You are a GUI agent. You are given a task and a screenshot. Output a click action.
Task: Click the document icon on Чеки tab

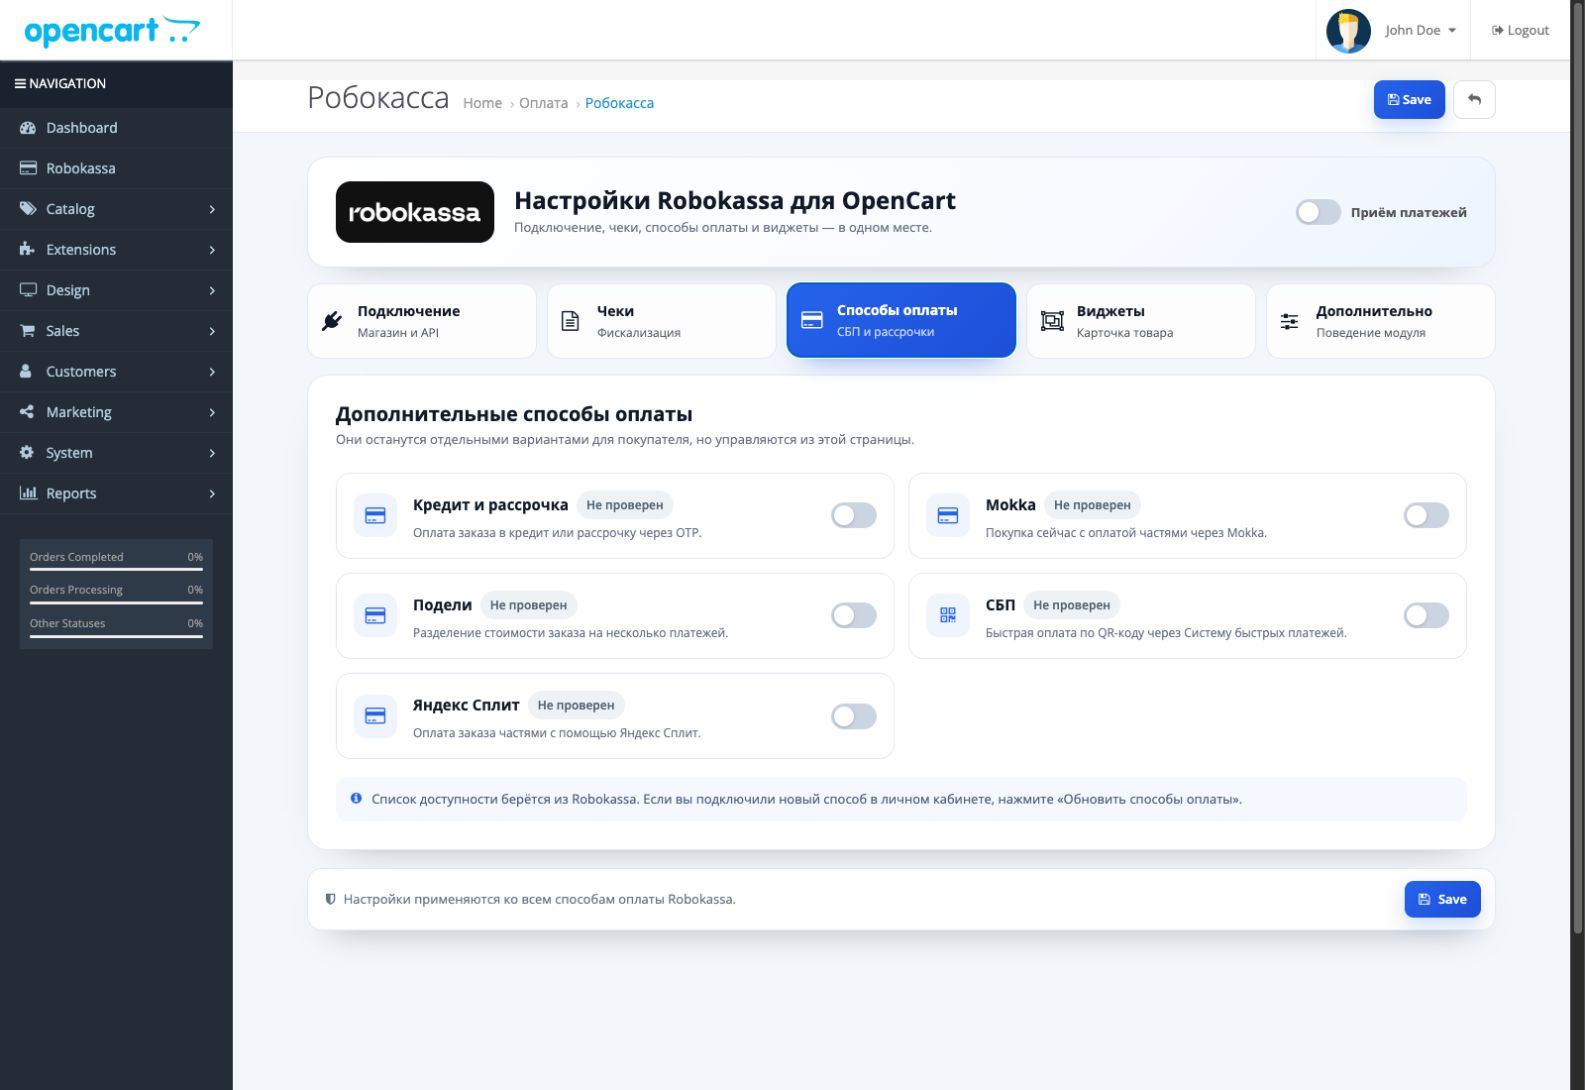(x=570, y=321)
